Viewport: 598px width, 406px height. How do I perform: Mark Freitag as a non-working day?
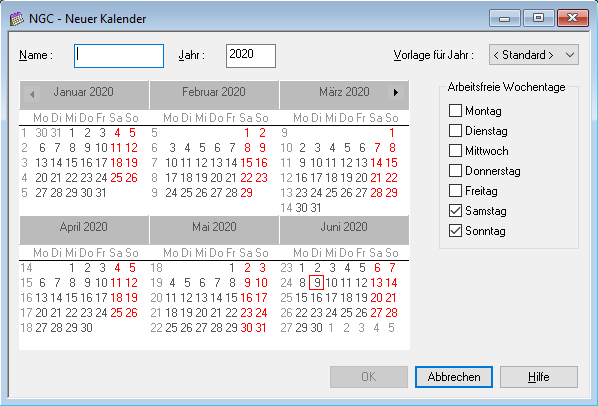click(x=455, y=191)
